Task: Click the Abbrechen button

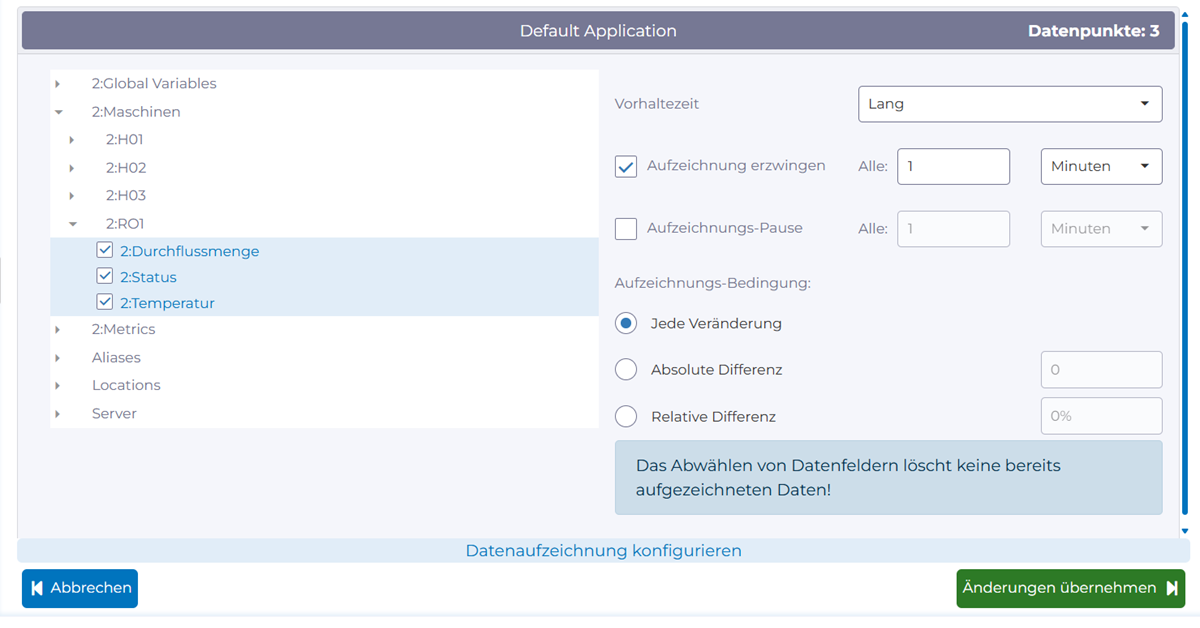Action: coord(79,588)
